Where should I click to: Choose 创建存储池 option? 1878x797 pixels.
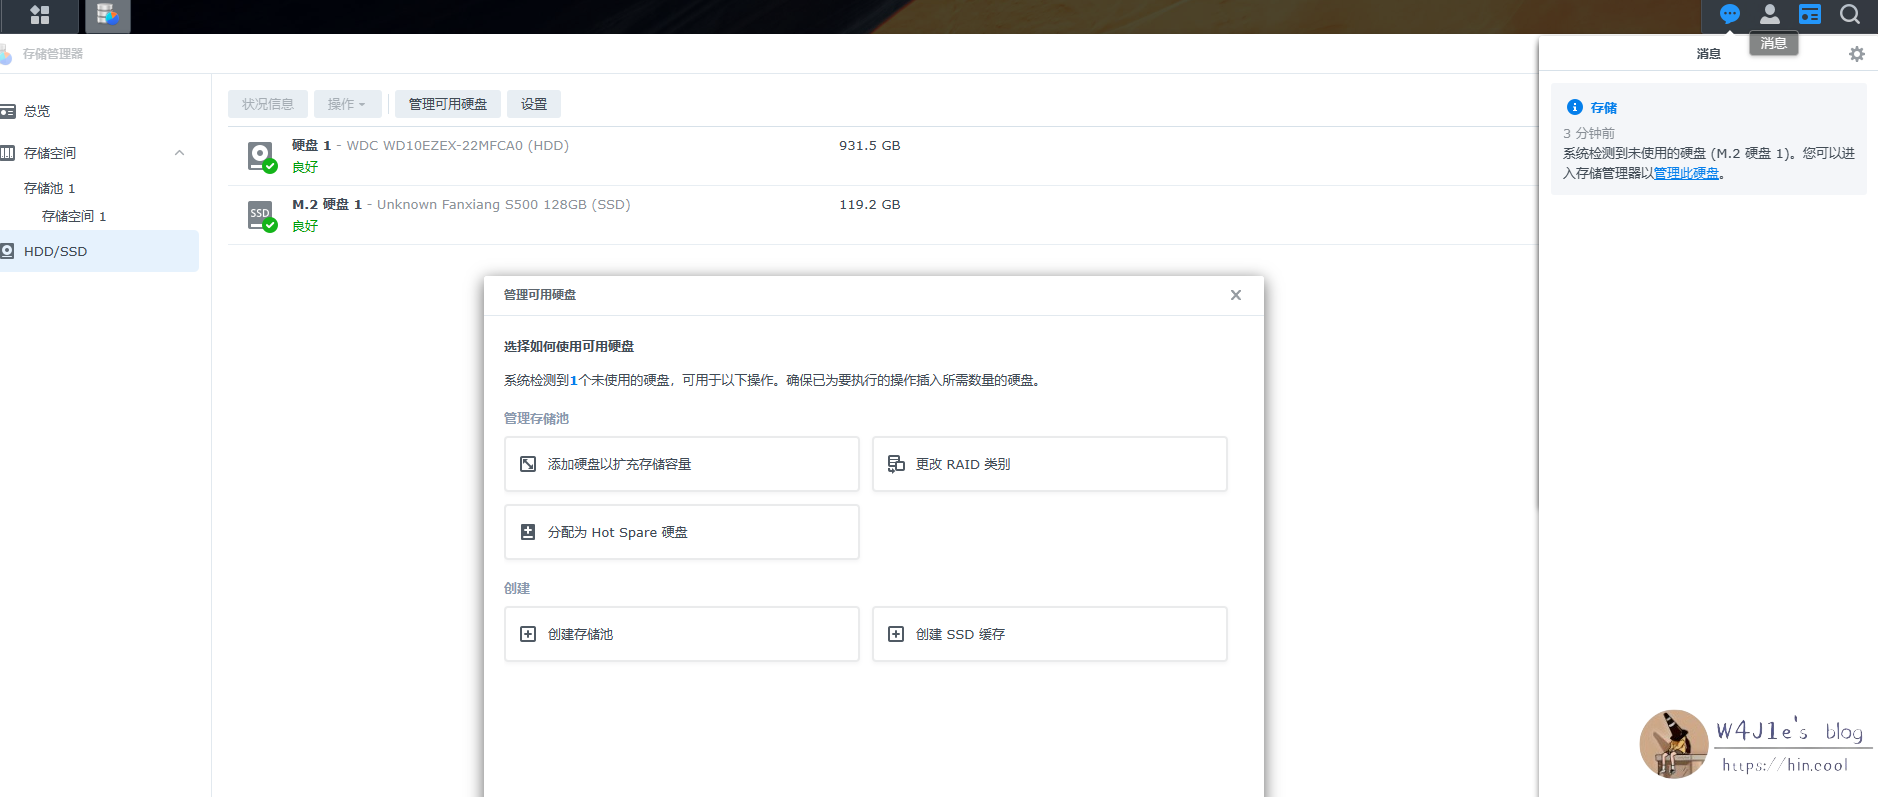tap(682, 634)
